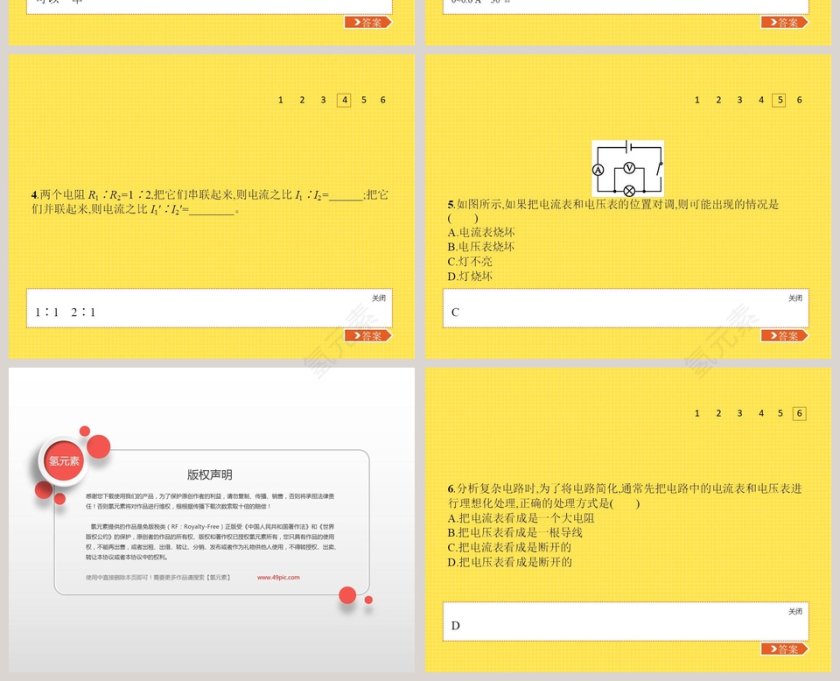Click the lamp symbol in the circuit diagram
Viewport: 840px width, 681px height.
pos(629,190)
